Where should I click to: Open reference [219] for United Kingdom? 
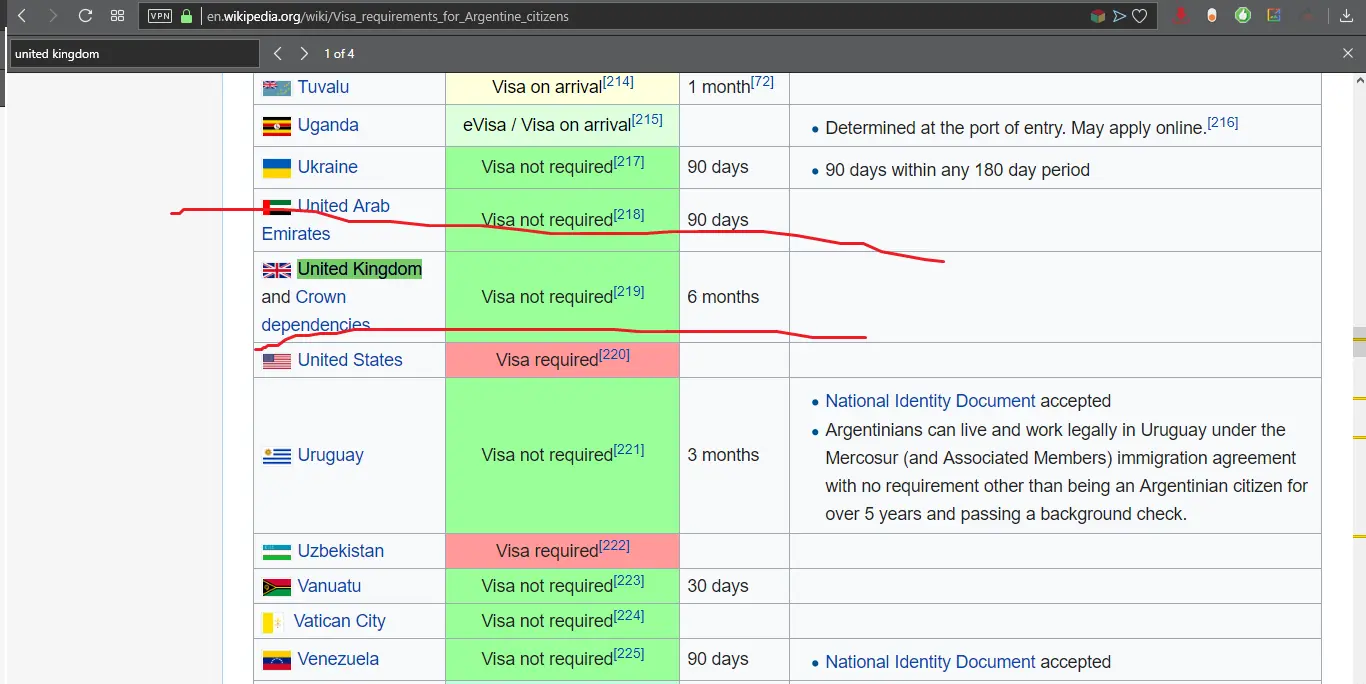point(629,292)
